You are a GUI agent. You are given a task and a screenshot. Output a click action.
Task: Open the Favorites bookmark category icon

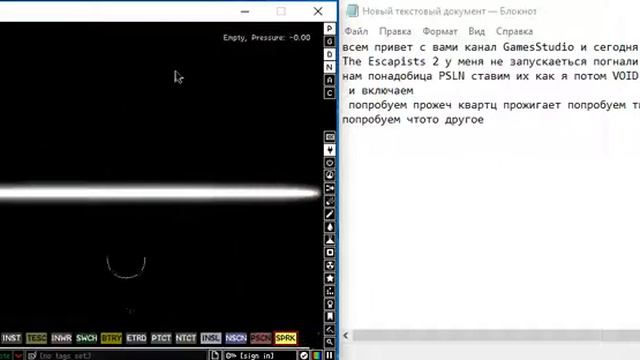(330, 317)
